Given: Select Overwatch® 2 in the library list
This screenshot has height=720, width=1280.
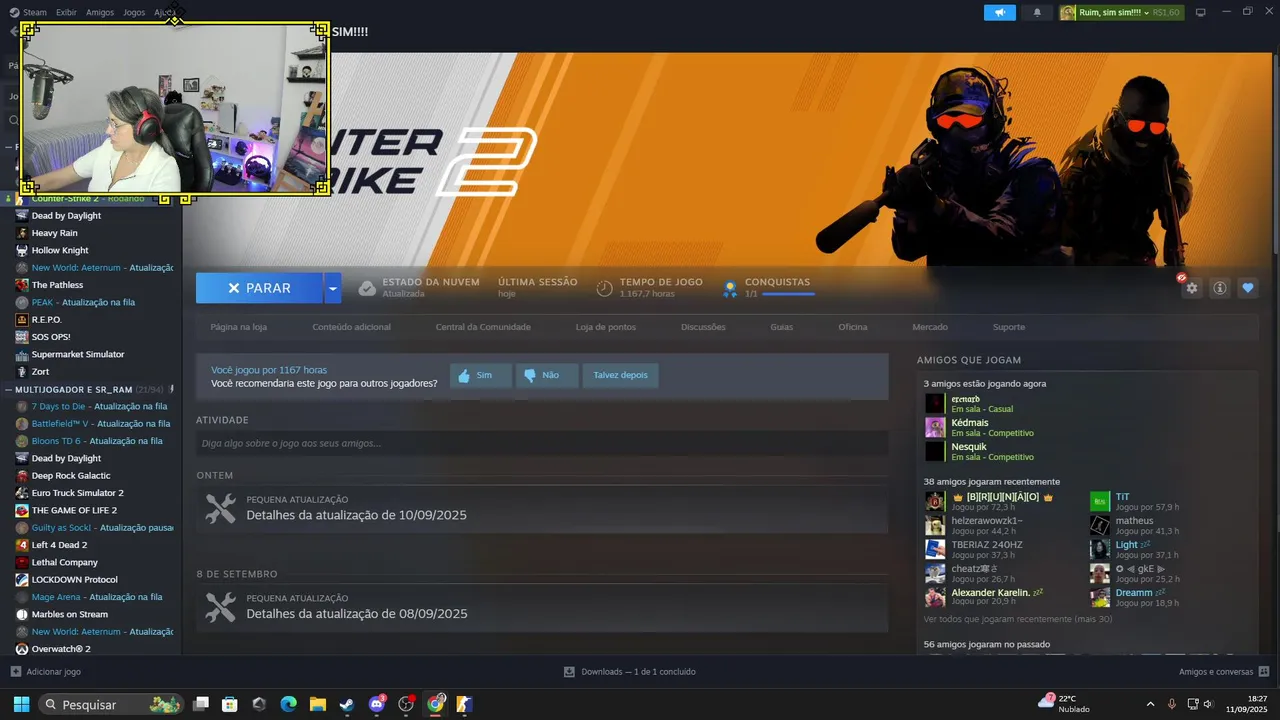Looking at the screenshot, I should click(x=61, y=649).
